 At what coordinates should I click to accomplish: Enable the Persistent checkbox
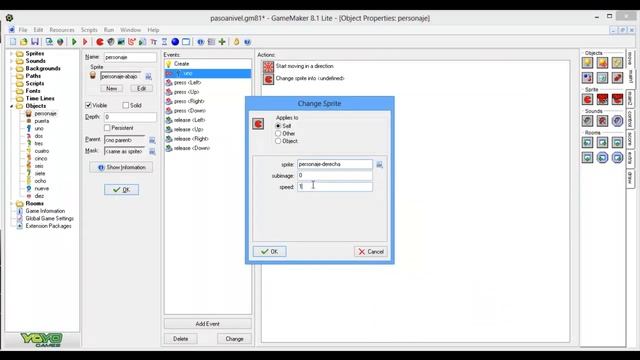click(x=107, y=128)
